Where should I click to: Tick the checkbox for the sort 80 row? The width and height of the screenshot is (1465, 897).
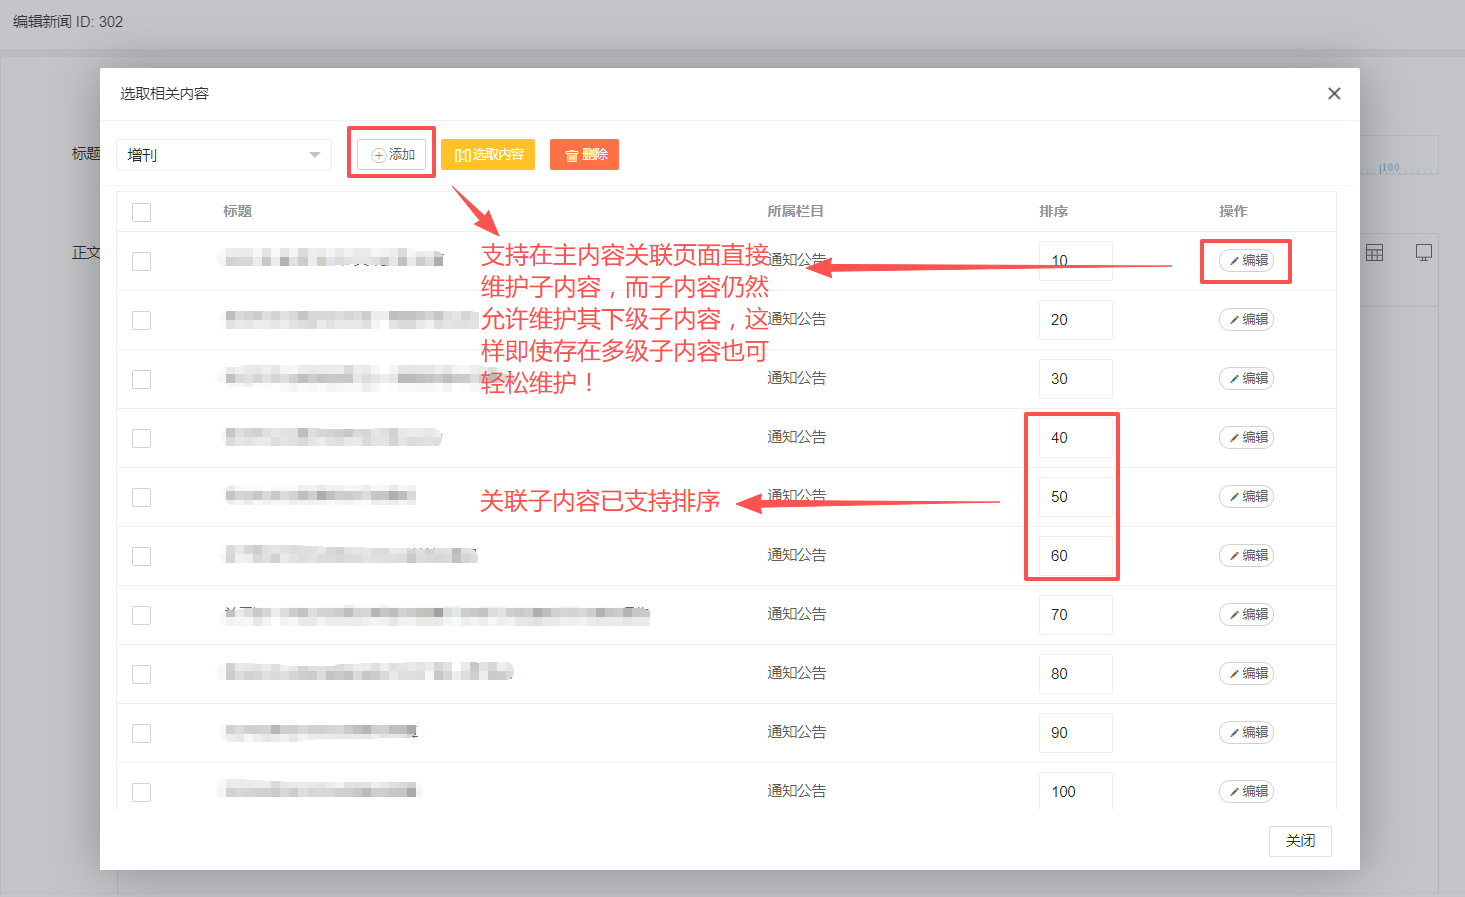coord(142,674)
